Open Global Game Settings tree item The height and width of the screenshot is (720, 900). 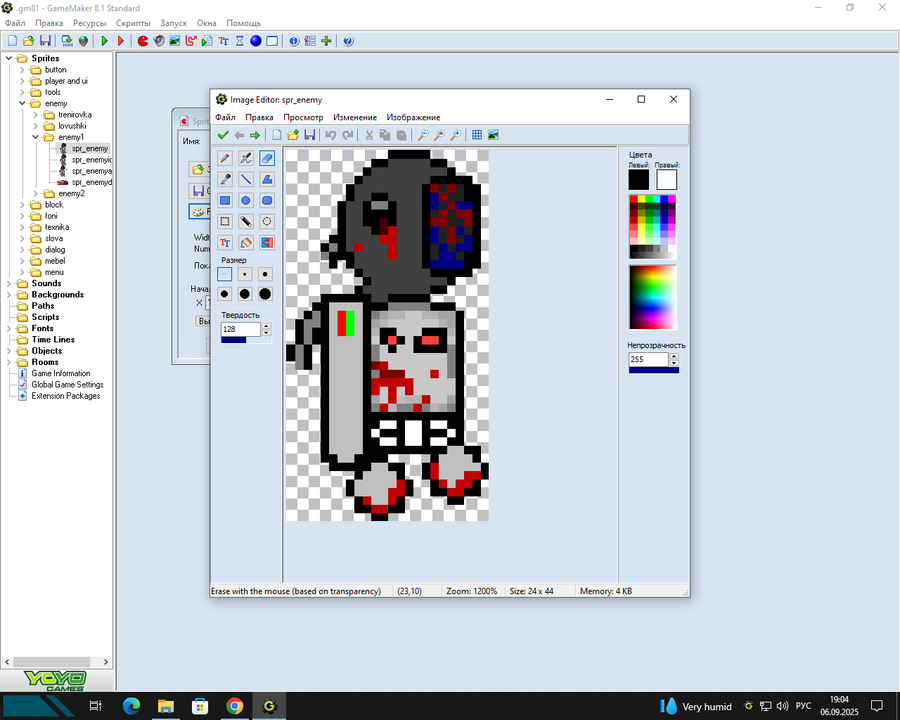tap(68, 385)
